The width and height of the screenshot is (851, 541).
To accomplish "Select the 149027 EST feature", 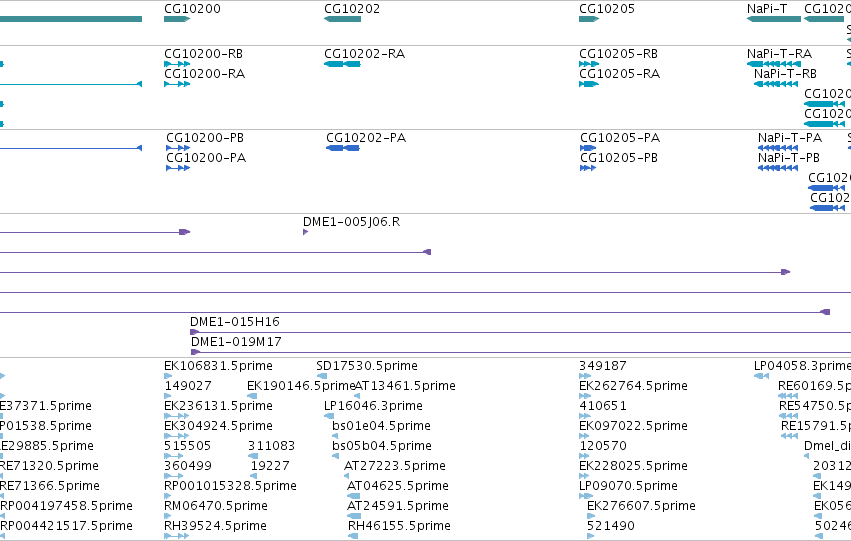I will coord(169,396).
